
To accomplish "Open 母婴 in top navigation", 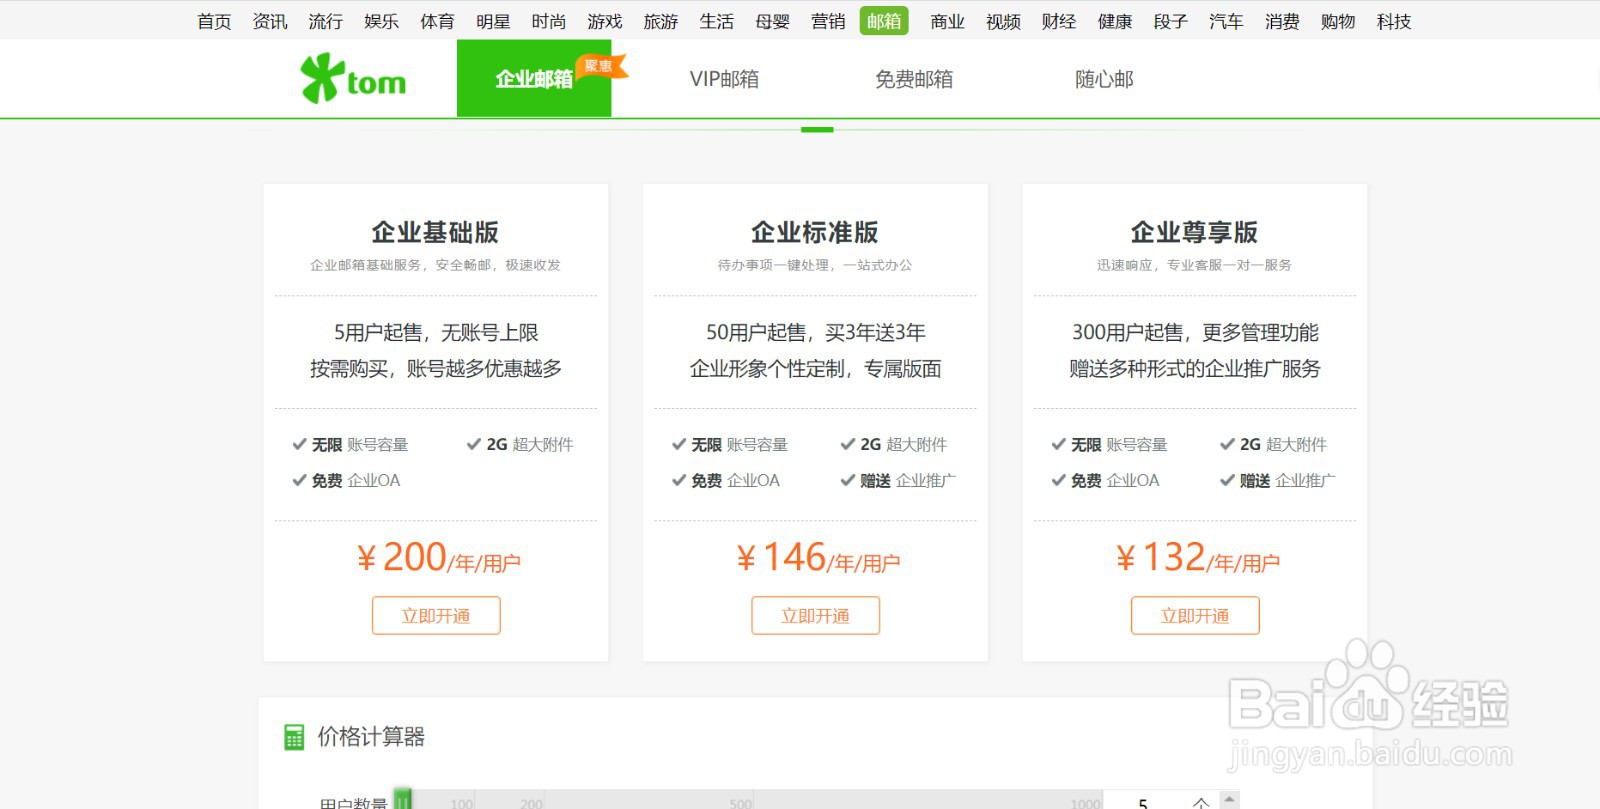I will coord(773,21).
